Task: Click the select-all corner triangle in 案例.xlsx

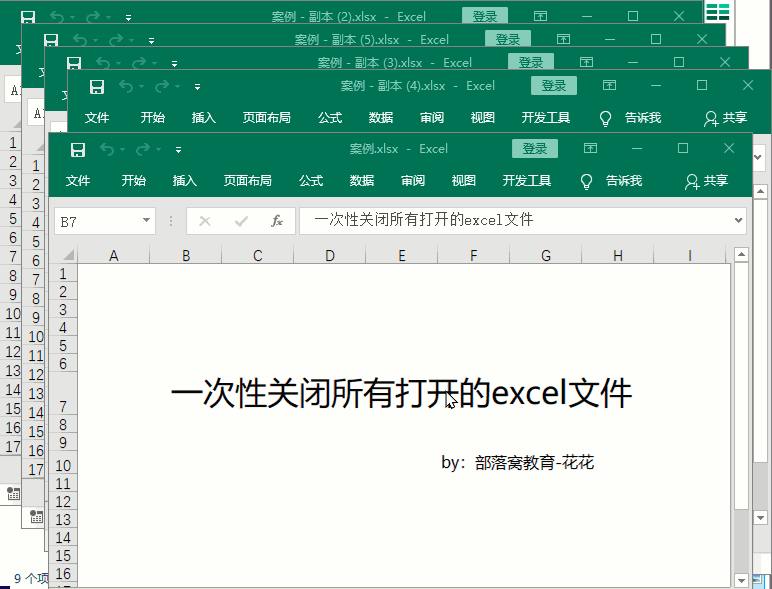Action: (68, 255)
